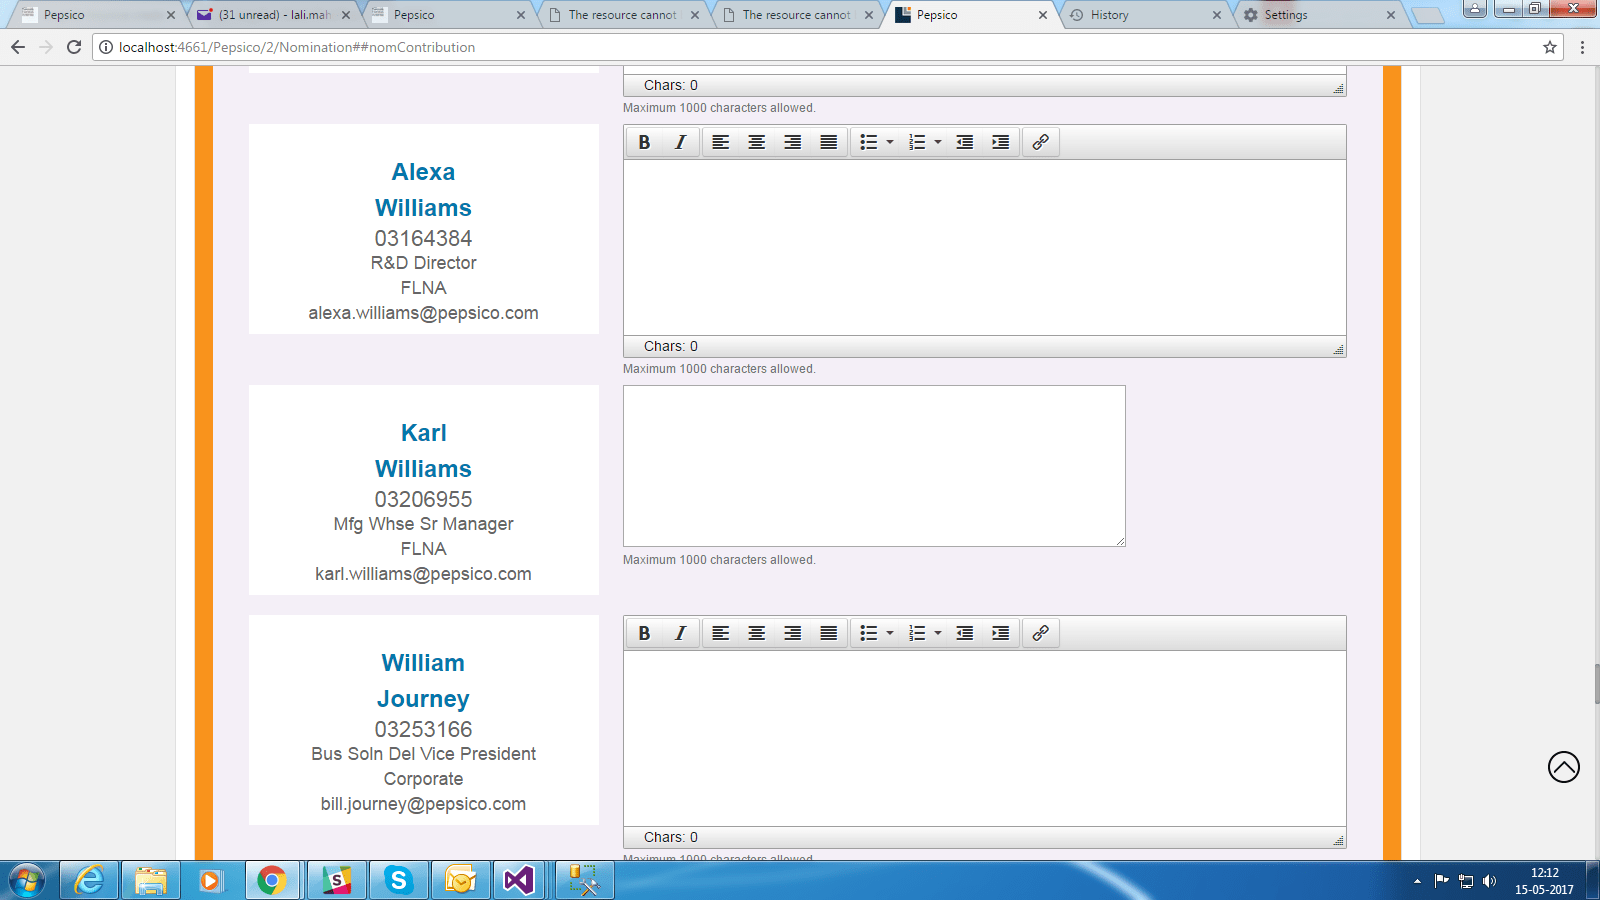Align text right in Alexa Williams' editor
This screenshot has width=1600, height=900.
(x=793, y=142)
